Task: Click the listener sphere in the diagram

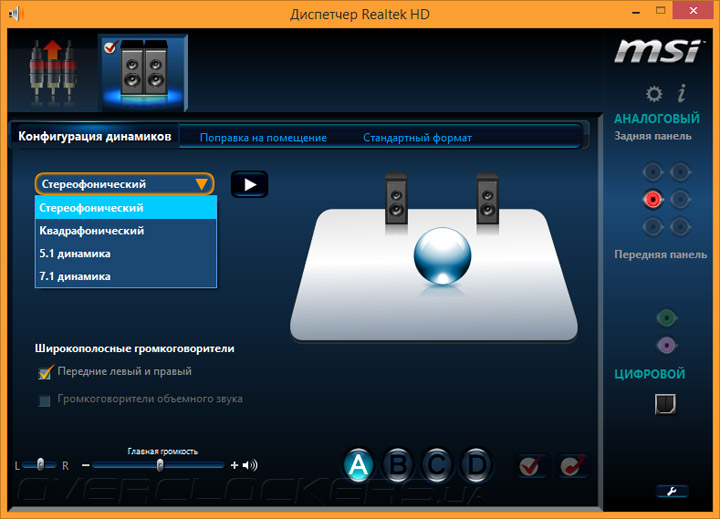Action: tap(442, 256)
